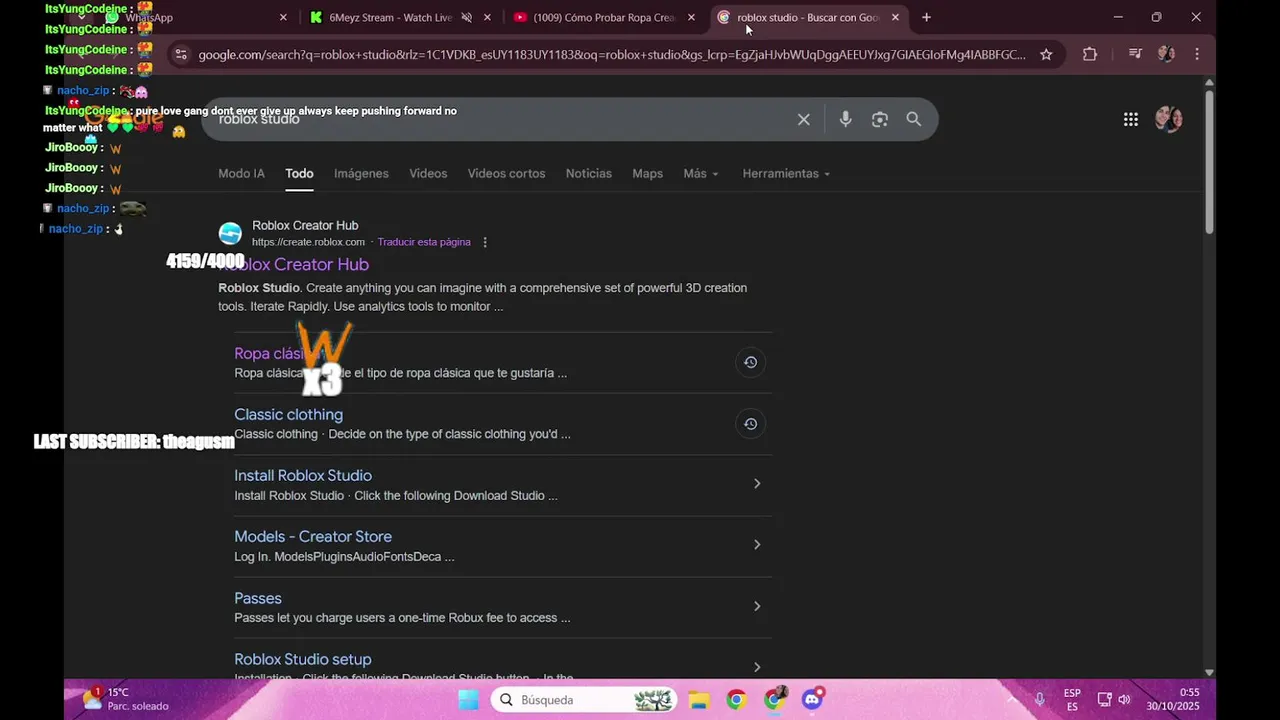
Task: Open the second Chrome profile taskbar icon
Action: tap(775, 699)
